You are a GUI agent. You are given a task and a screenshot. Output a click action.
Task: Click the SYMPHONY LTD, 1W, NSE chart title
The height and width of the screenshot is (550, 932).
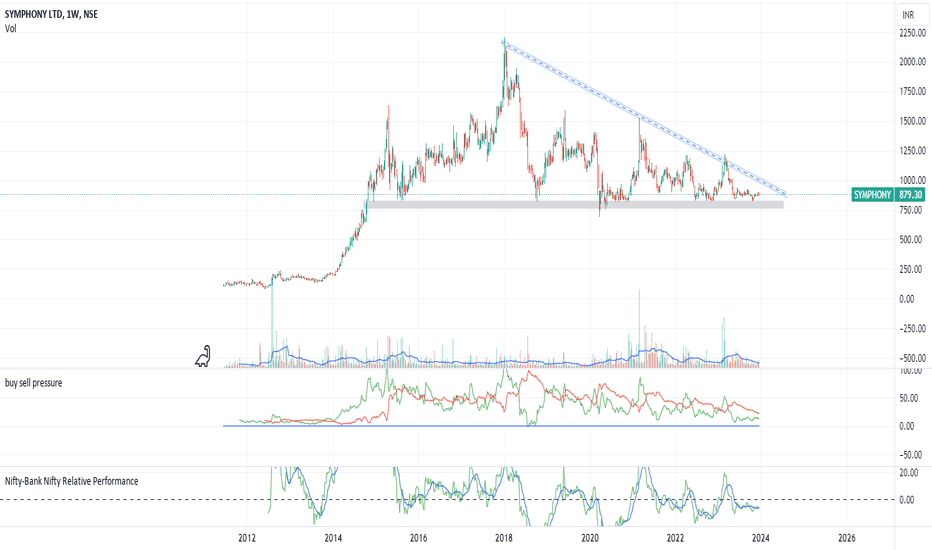click(x=51, y=14)
